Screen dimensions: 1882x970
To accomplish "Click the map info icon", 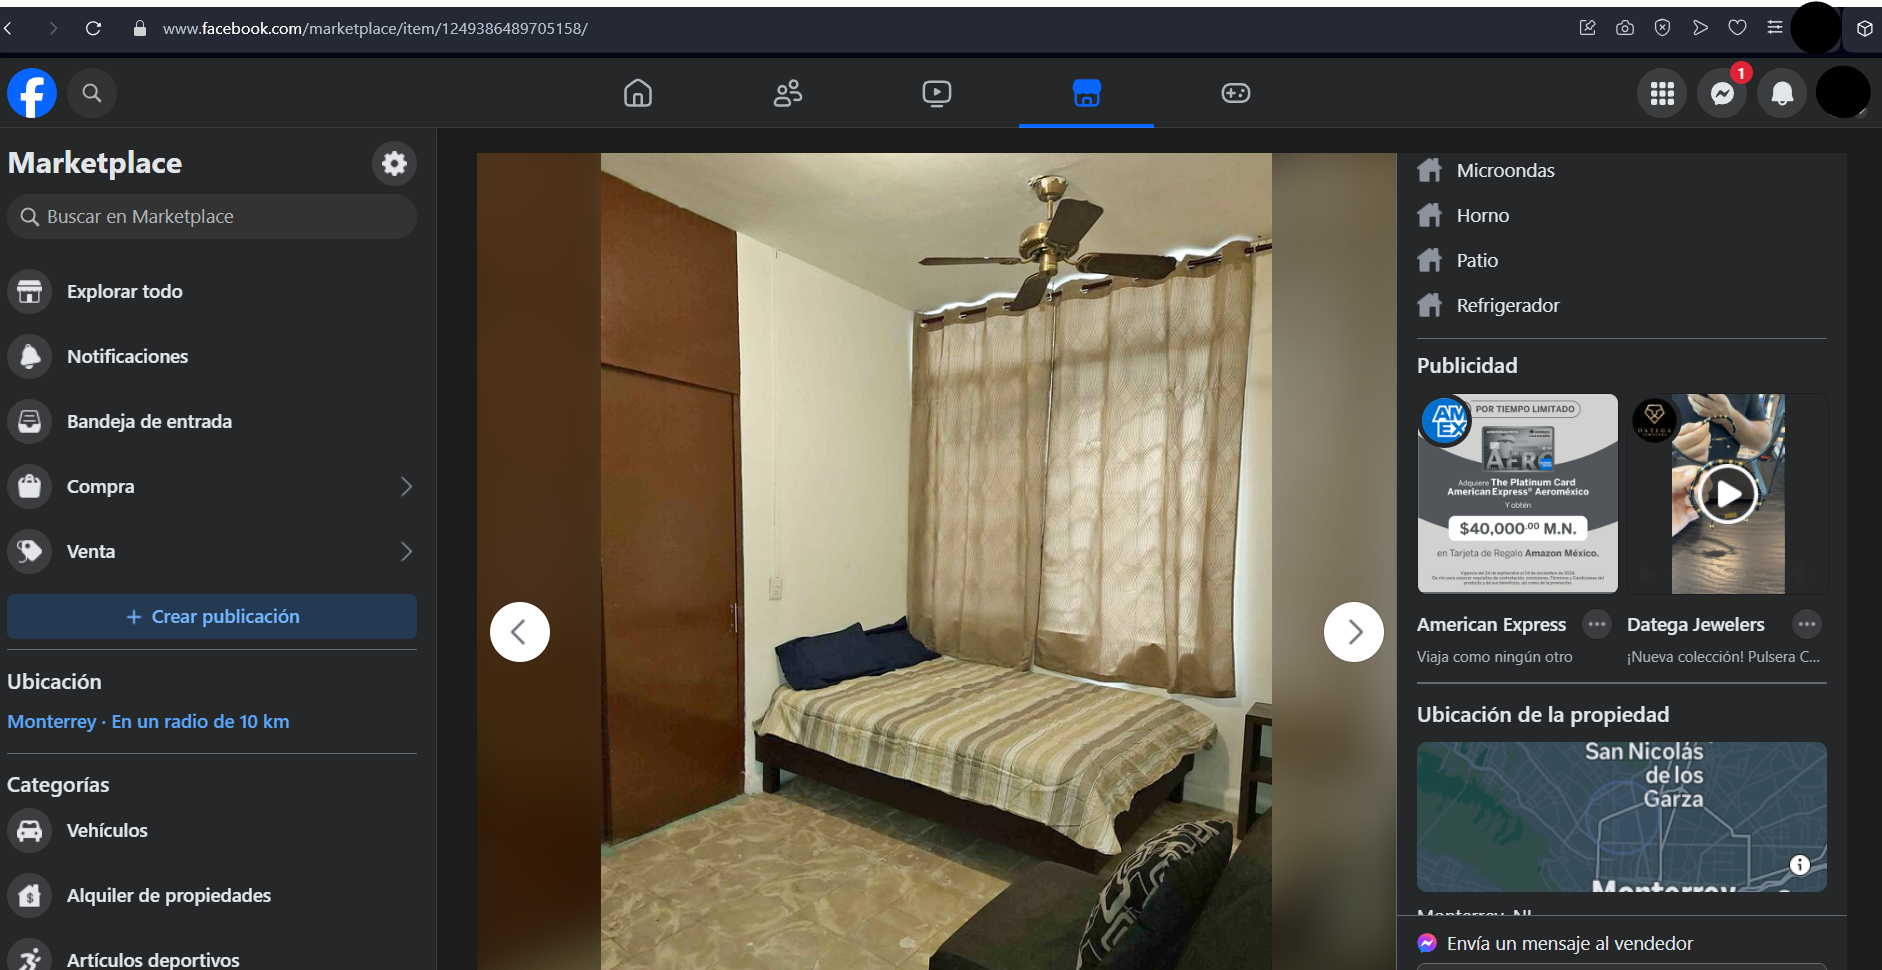I will click(x=1799, y=864).
